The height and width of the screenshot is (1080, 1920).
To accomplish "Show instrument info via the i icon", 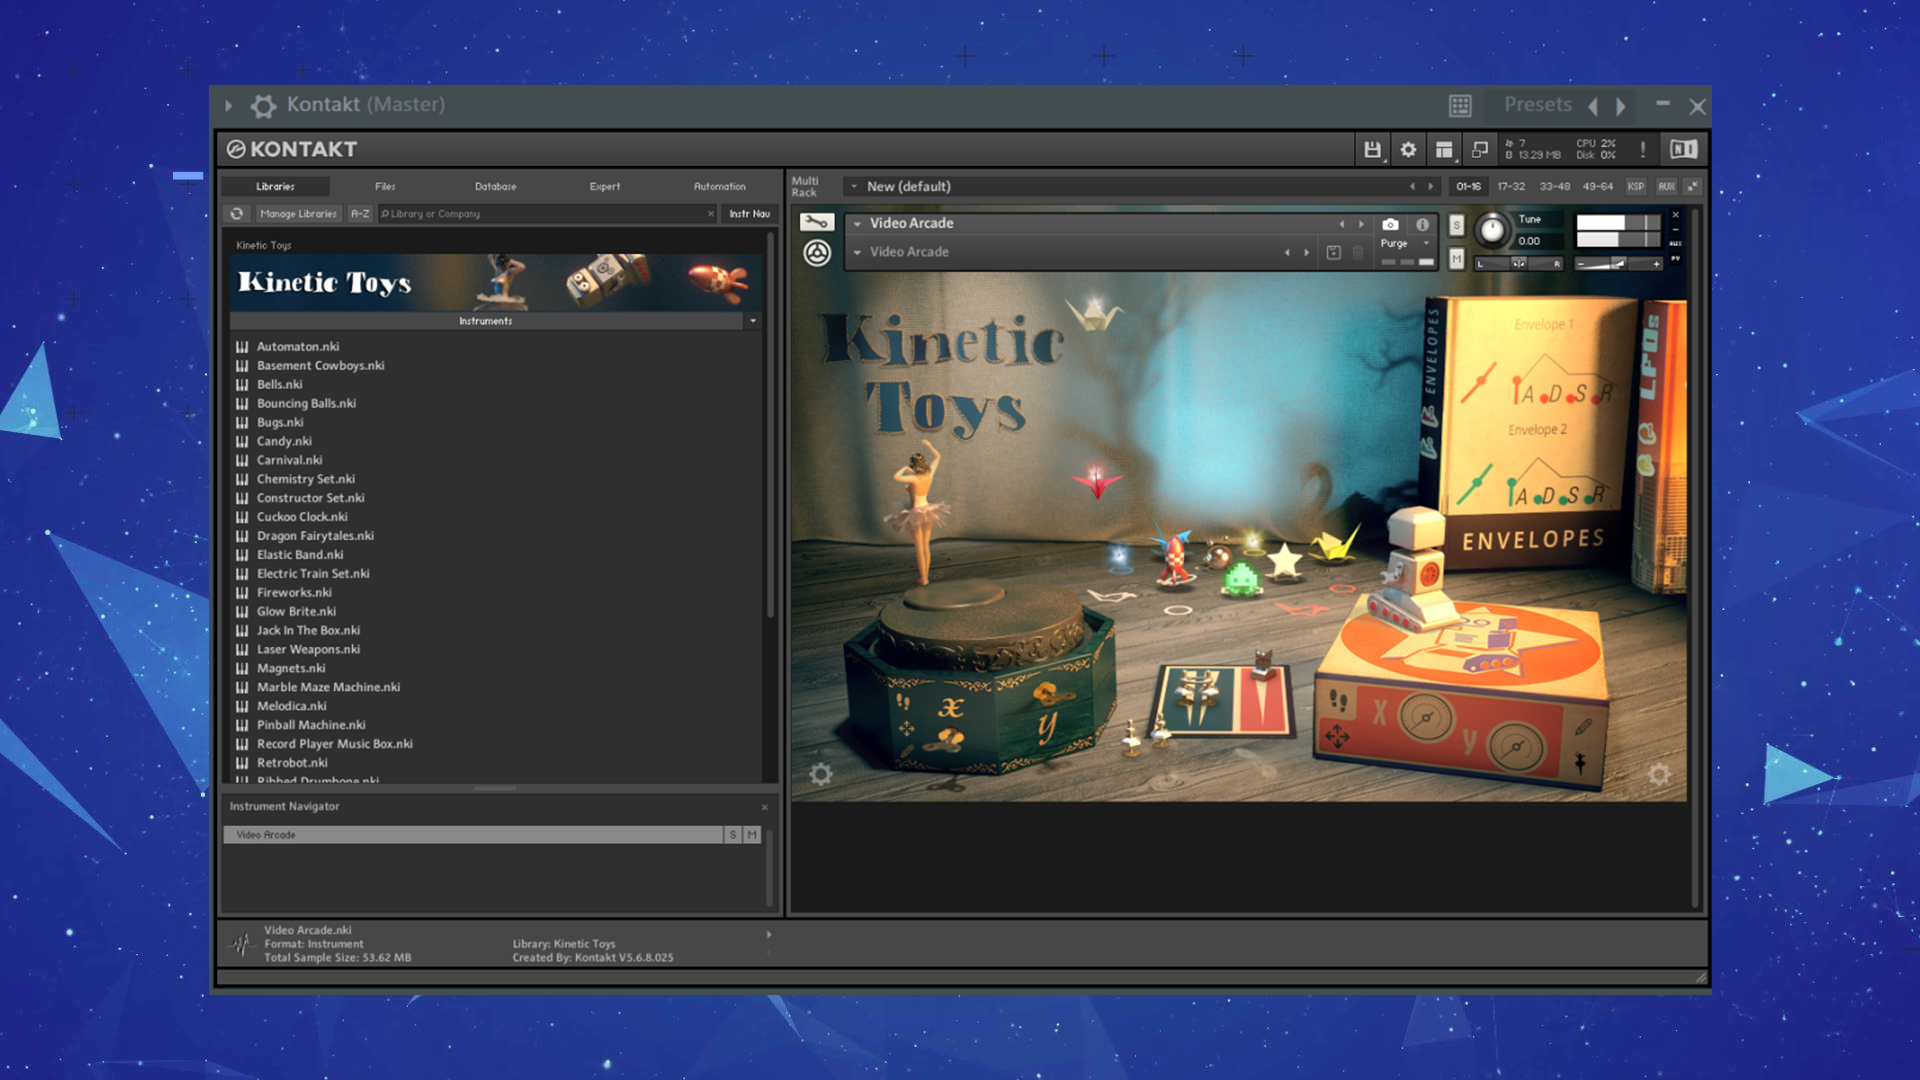I will point(1422,224).
